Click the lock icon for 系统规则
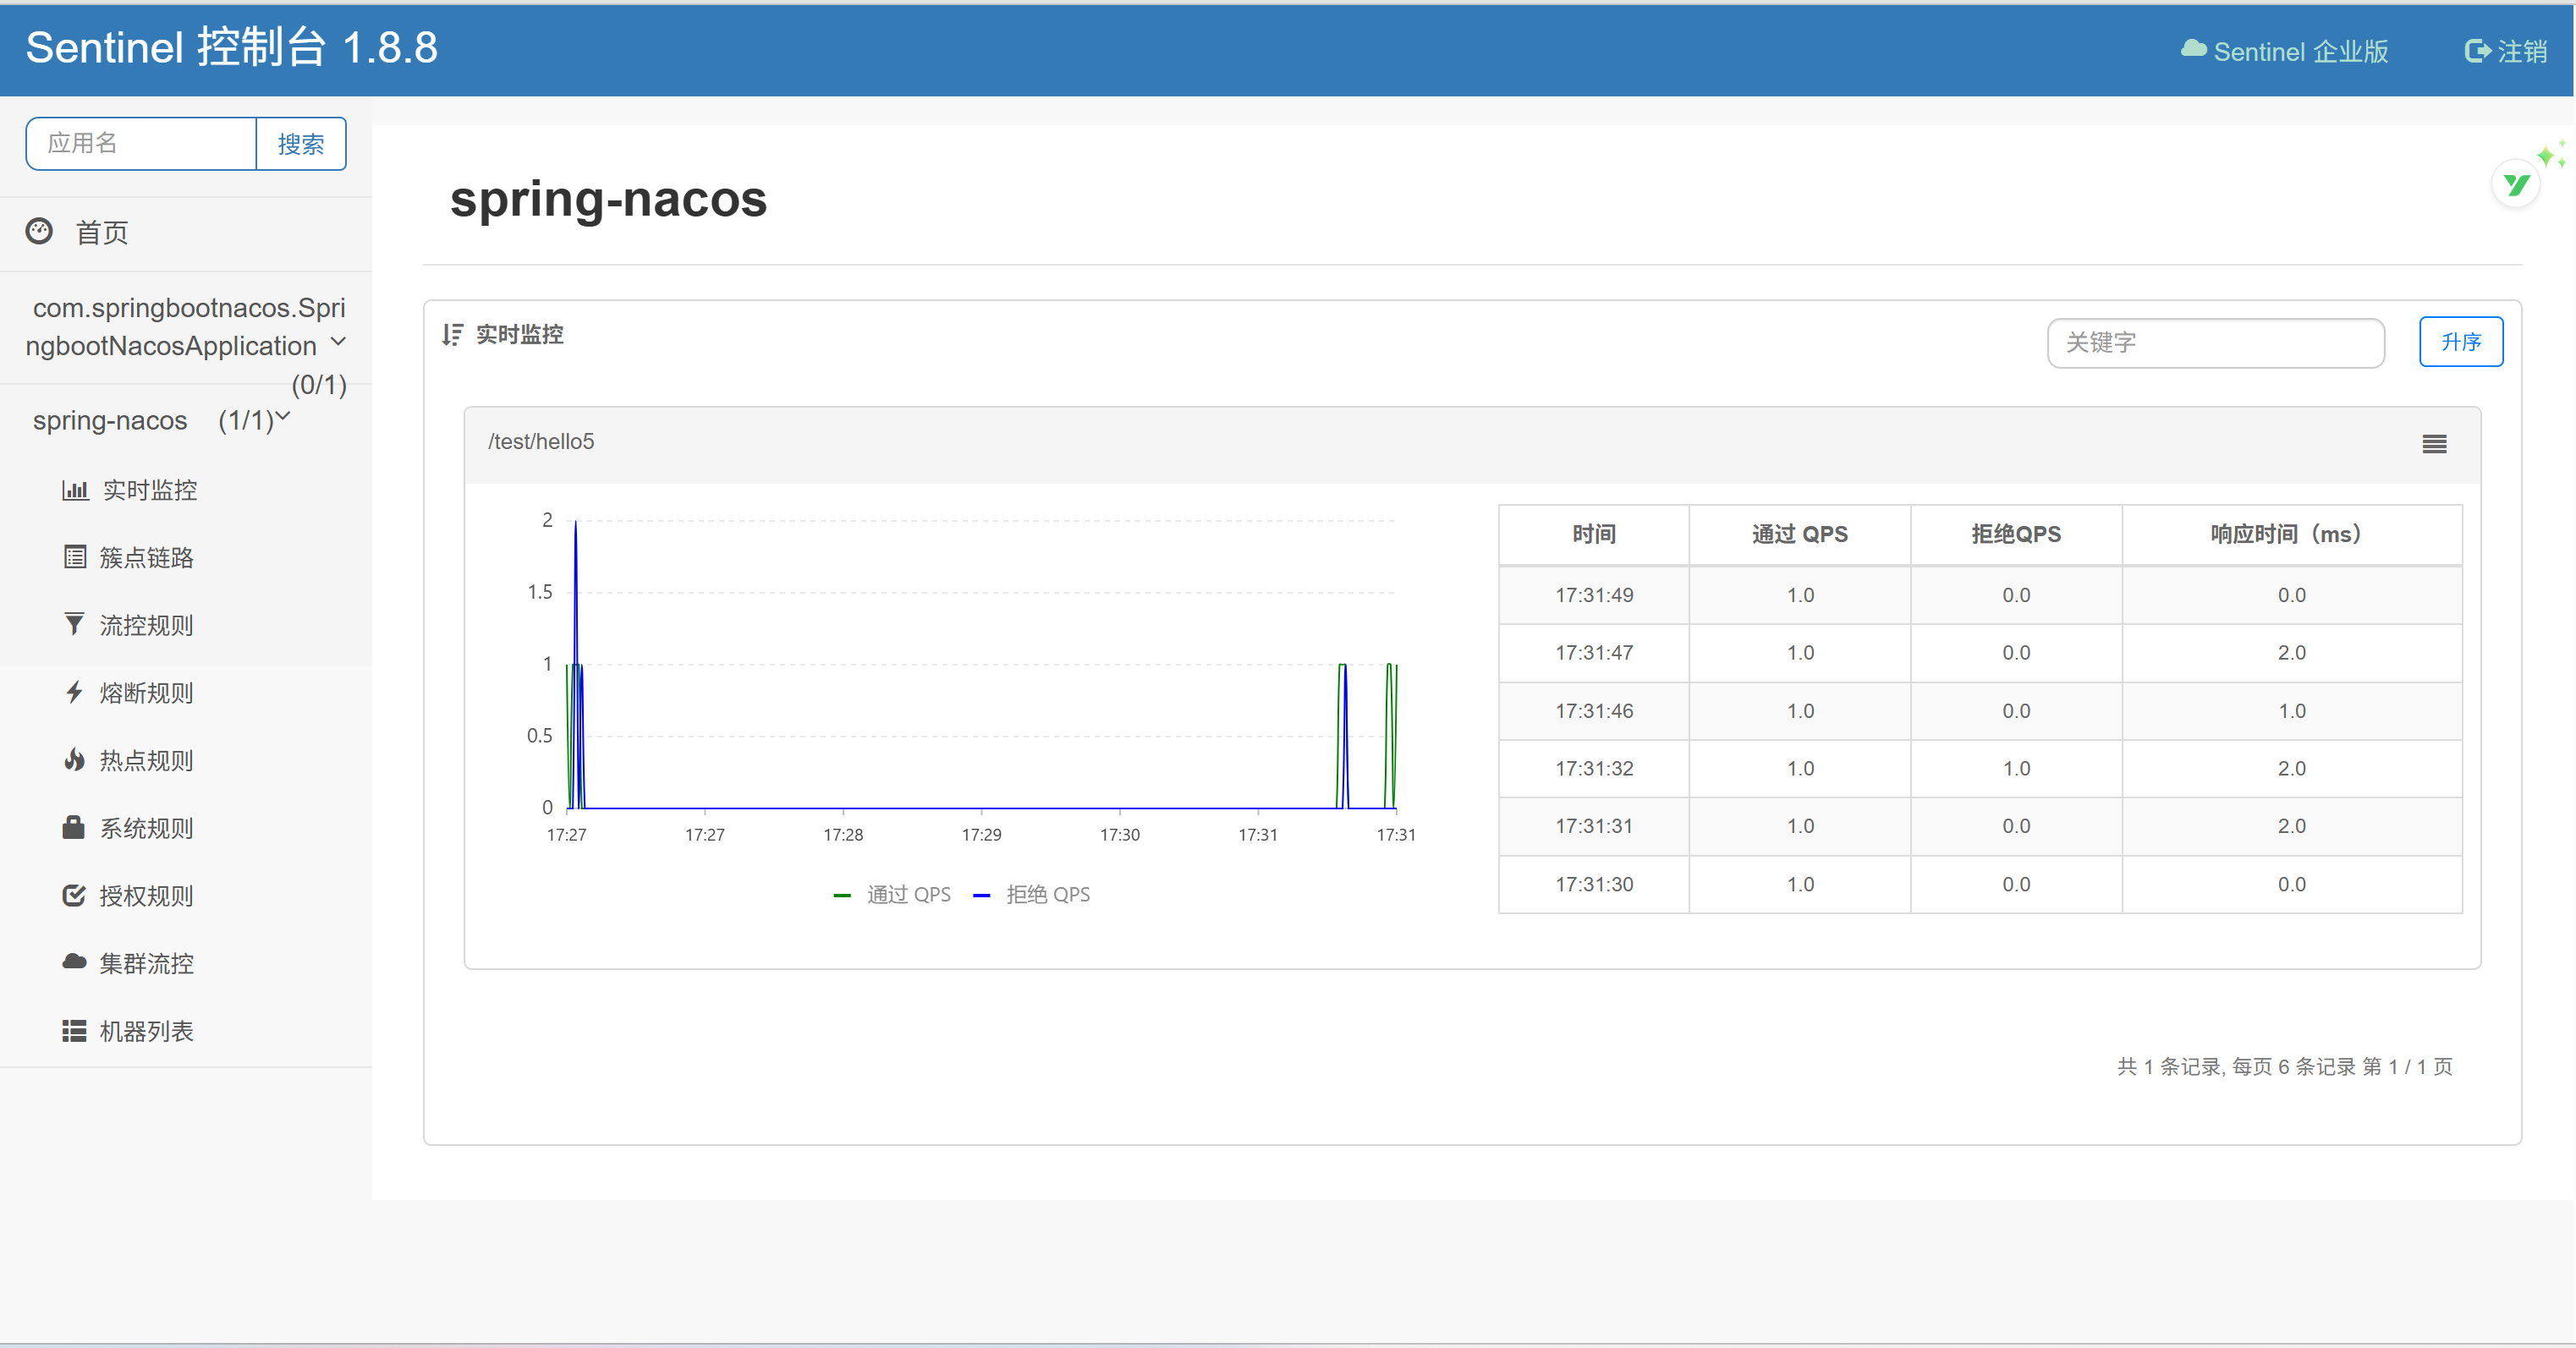Viewport: 2576px width, 1348px height. (74, 828)
